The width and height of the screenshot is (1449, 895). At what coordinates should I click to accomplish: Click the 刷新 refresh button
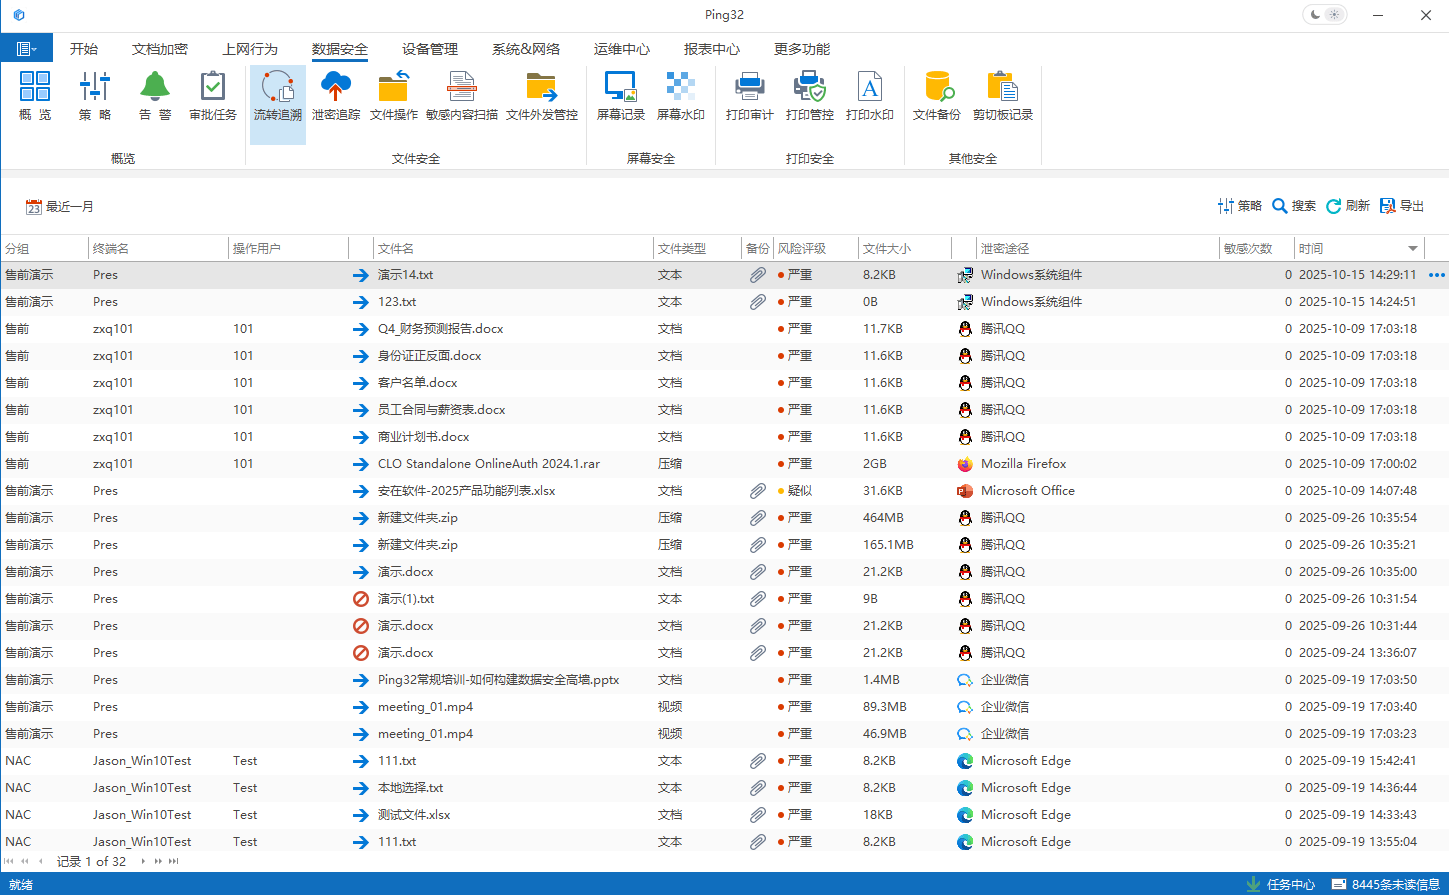(1347, 206)
